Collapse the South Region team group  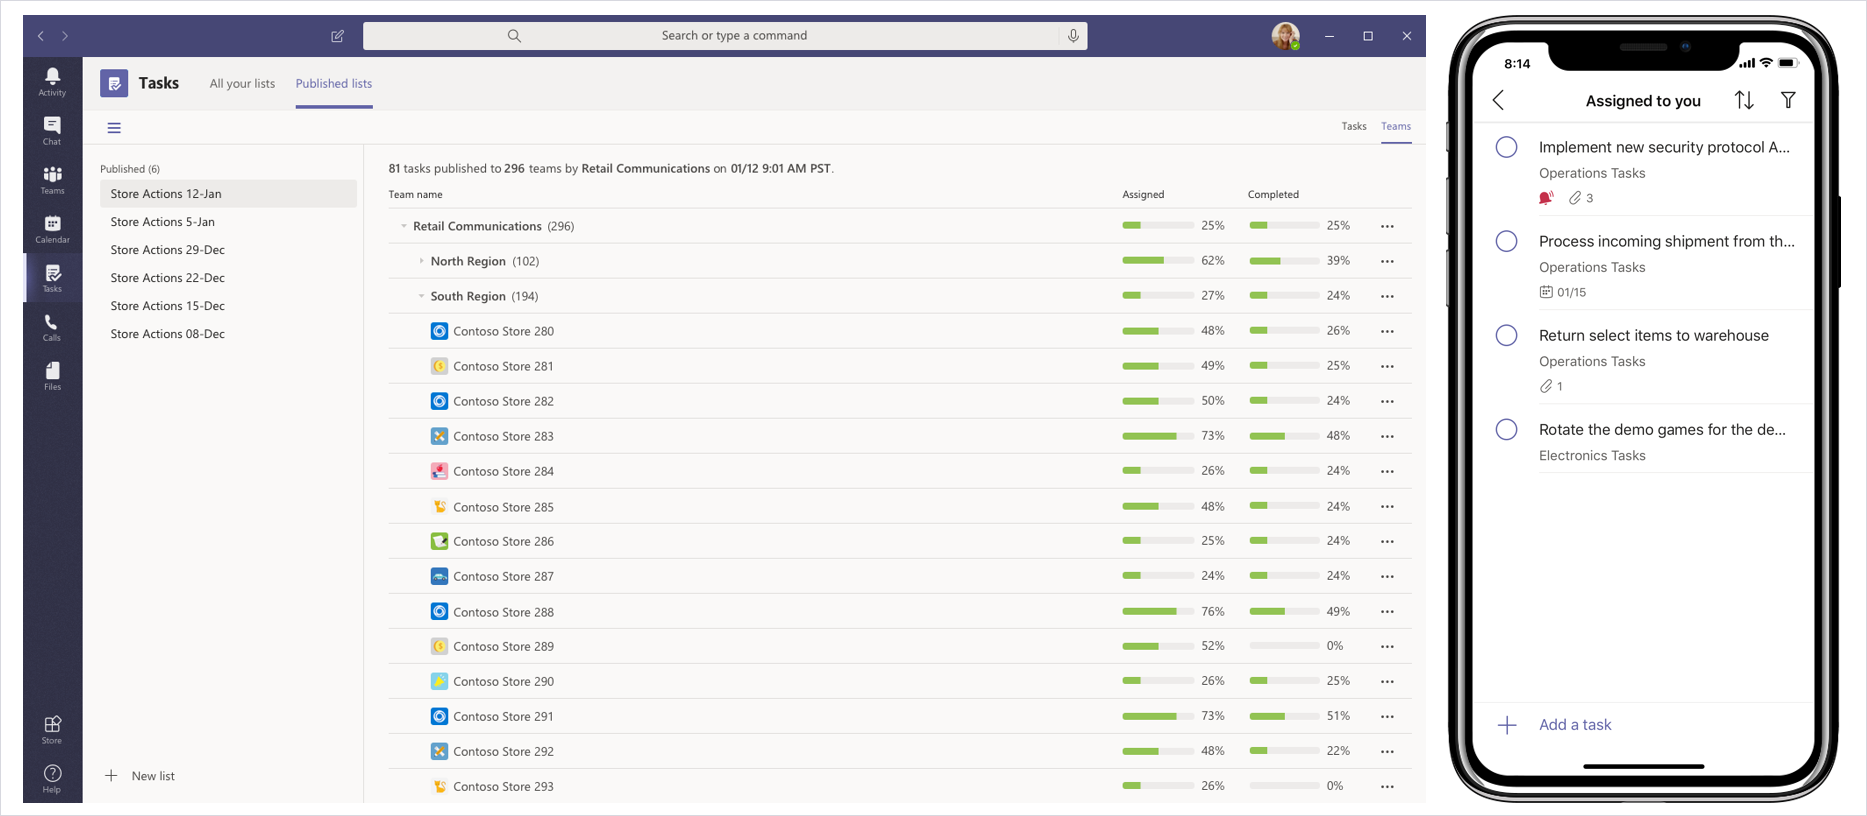[421, 296]
